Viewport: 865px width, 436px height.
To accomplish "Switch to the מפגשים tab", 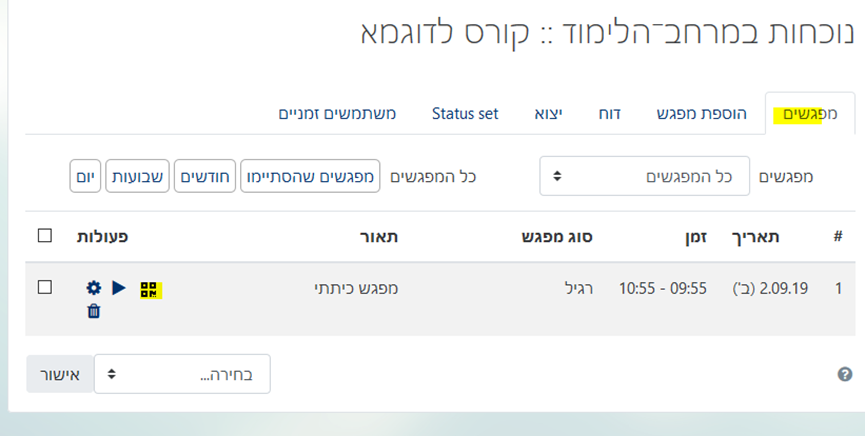I will point(806,114).
